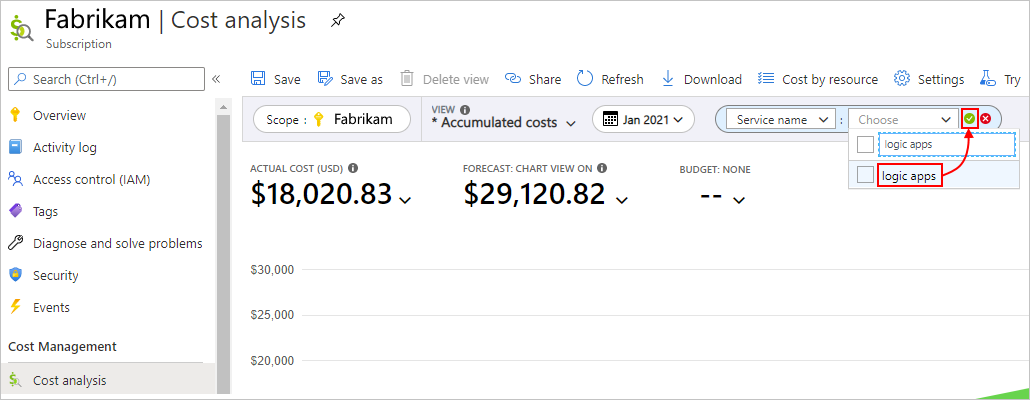Open Settings via the gear icon
The width and height of the screenshot is (1030, 400).
901,79
